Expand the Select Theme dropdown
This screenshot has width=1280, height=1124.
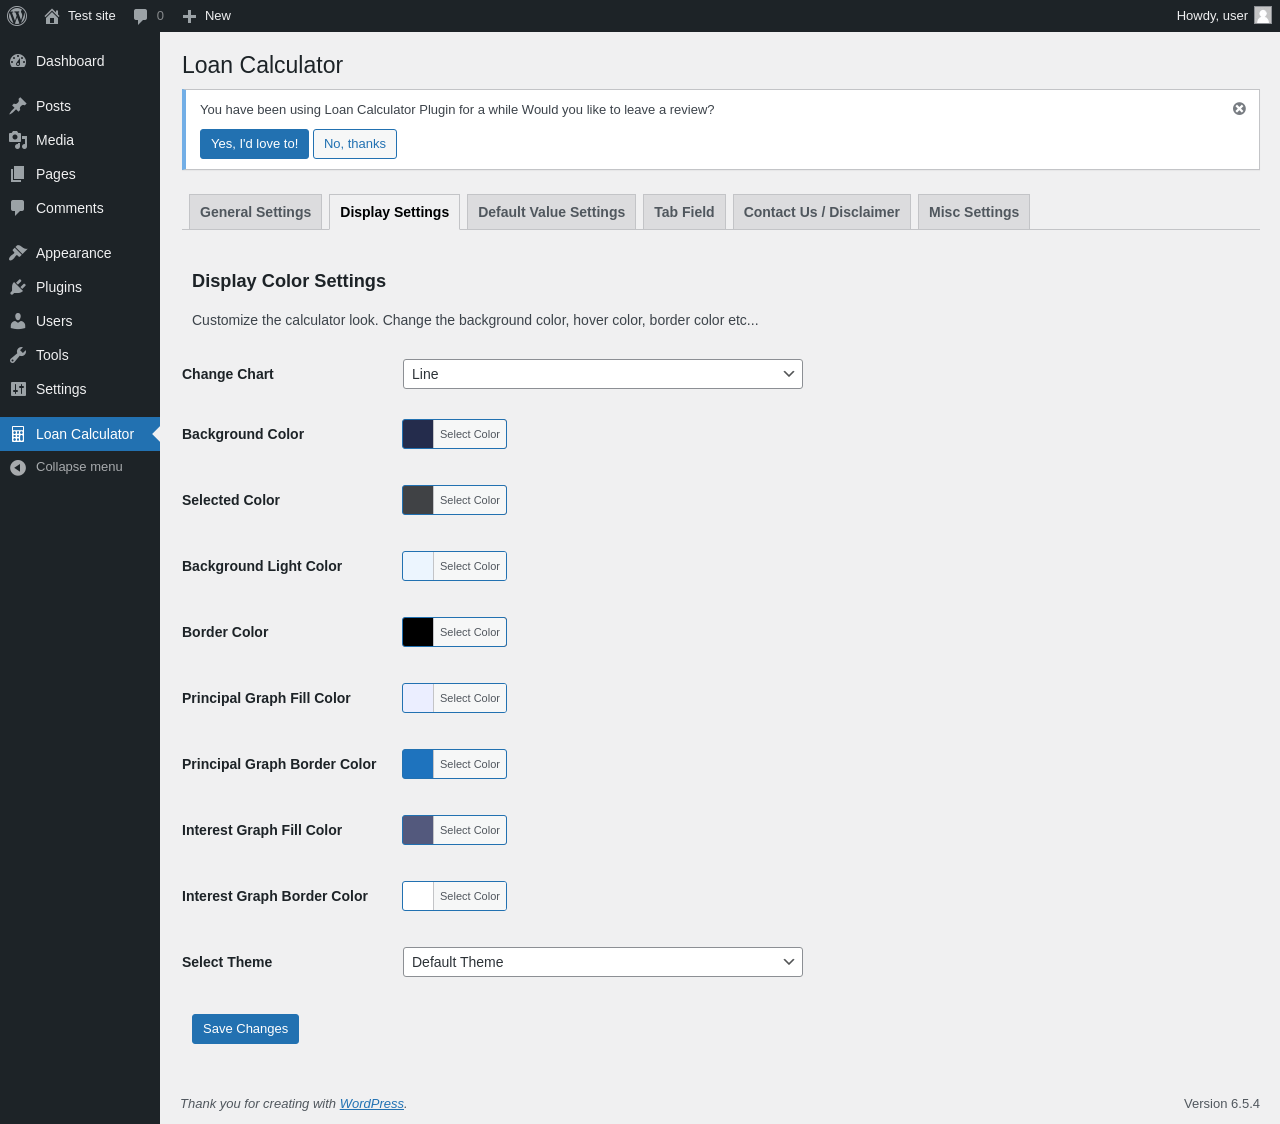602,962
